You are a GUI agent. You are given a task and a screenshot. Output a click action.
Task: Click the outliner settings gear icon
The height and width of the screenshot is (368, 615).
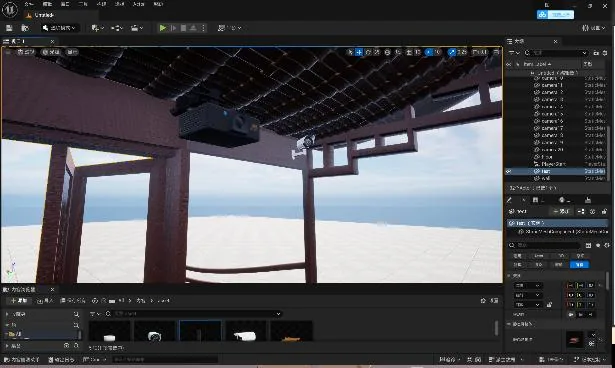[x=605, y=53]
